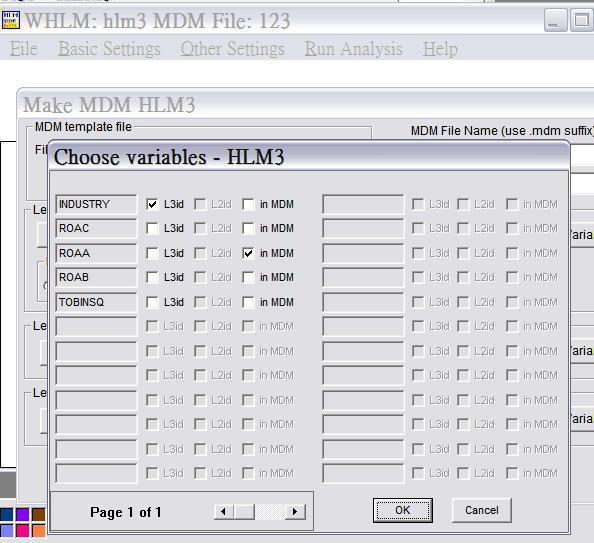The height and width of the screenshot is (543, 594).
Task: Open the Help menu
Action: [440, 49]
